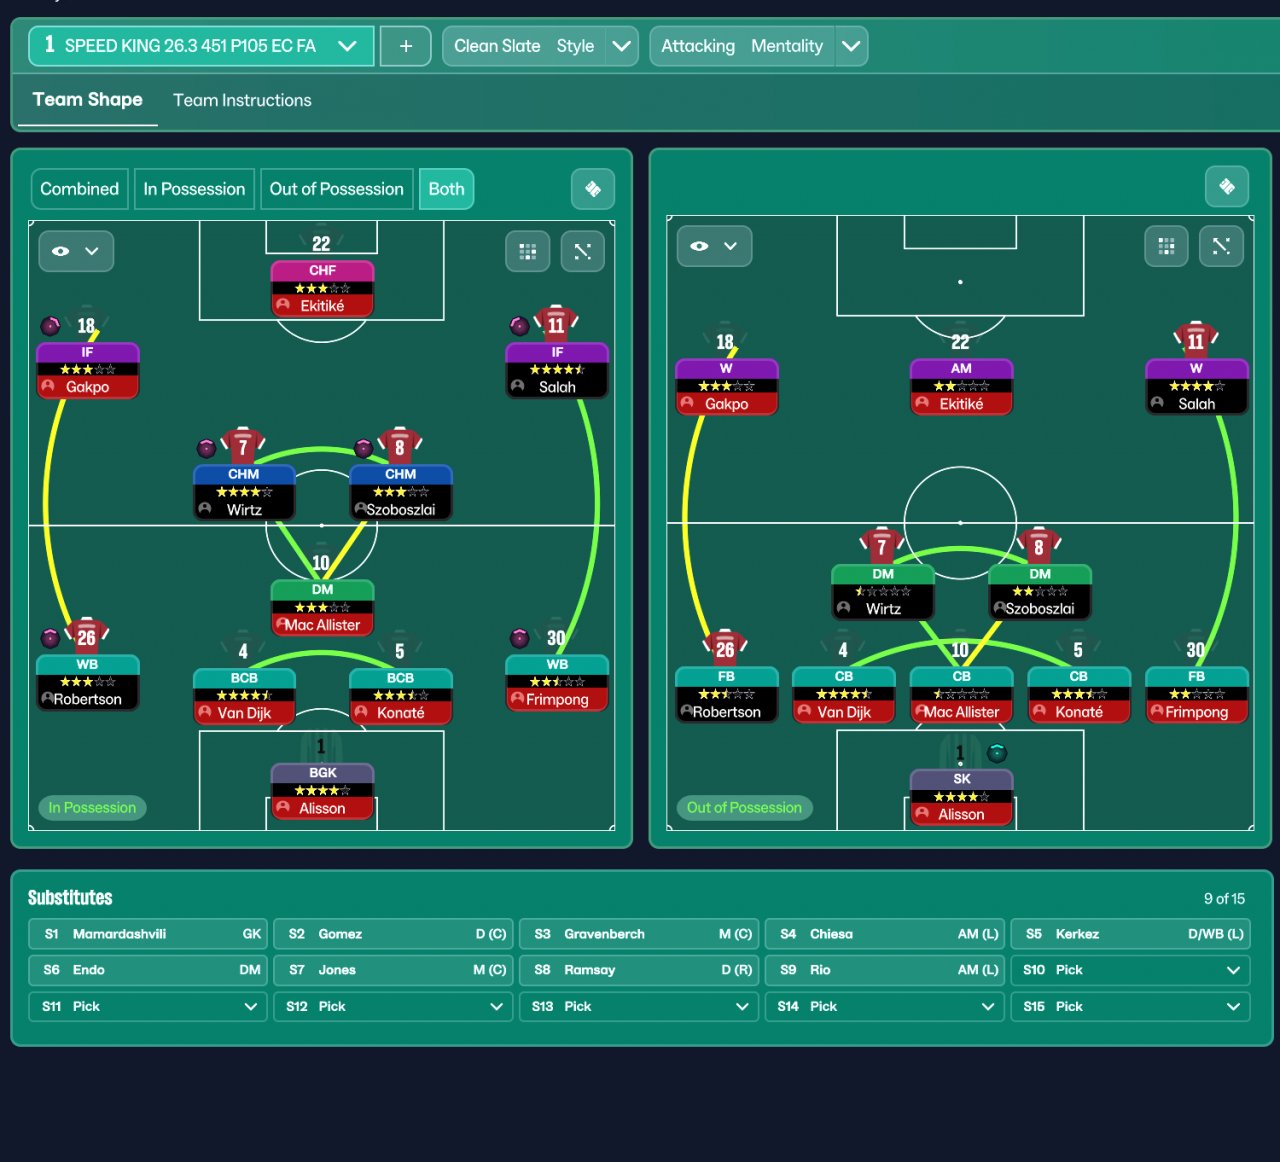Select substitute S4 Chiesa

(x=885, y=934)
